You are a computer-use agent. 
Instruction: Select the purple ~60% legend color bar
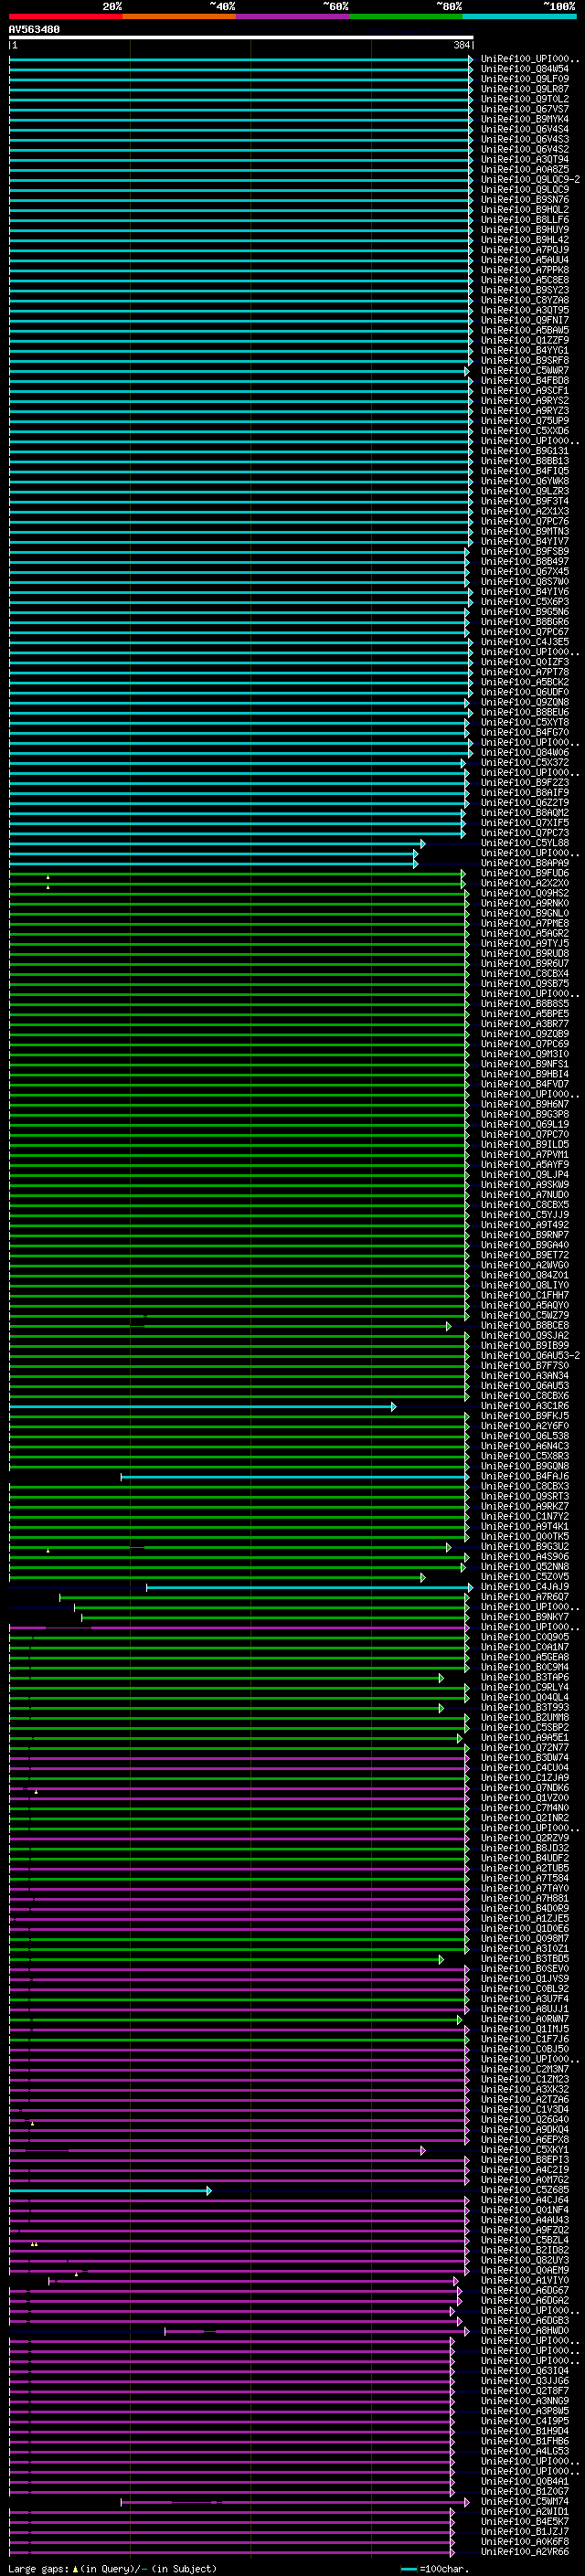[293, 16]
